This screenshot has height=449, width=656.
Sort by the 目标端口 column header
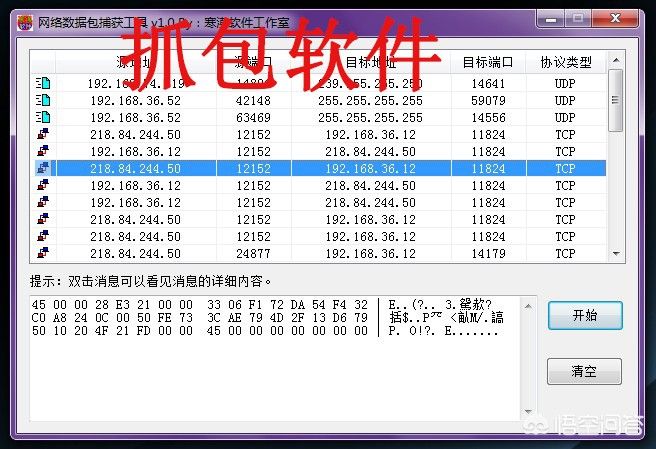[x=488, y=62]
